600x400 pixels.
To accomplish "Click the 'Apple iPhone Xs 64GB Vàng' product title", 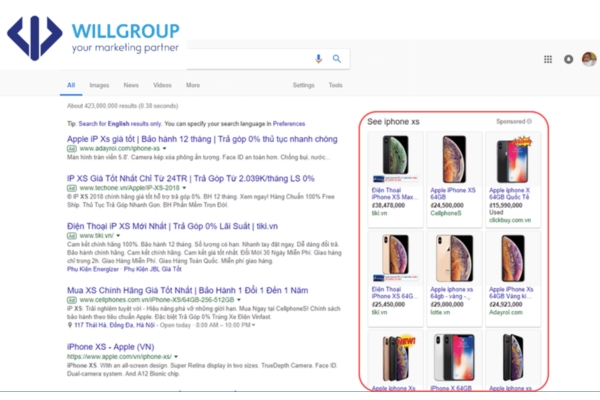I will pos(511,292).
